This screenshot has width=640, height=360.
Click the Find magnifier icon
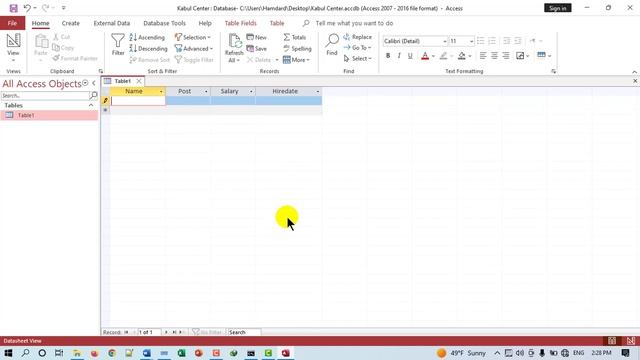pyautogui.click(x=332, y=41)
